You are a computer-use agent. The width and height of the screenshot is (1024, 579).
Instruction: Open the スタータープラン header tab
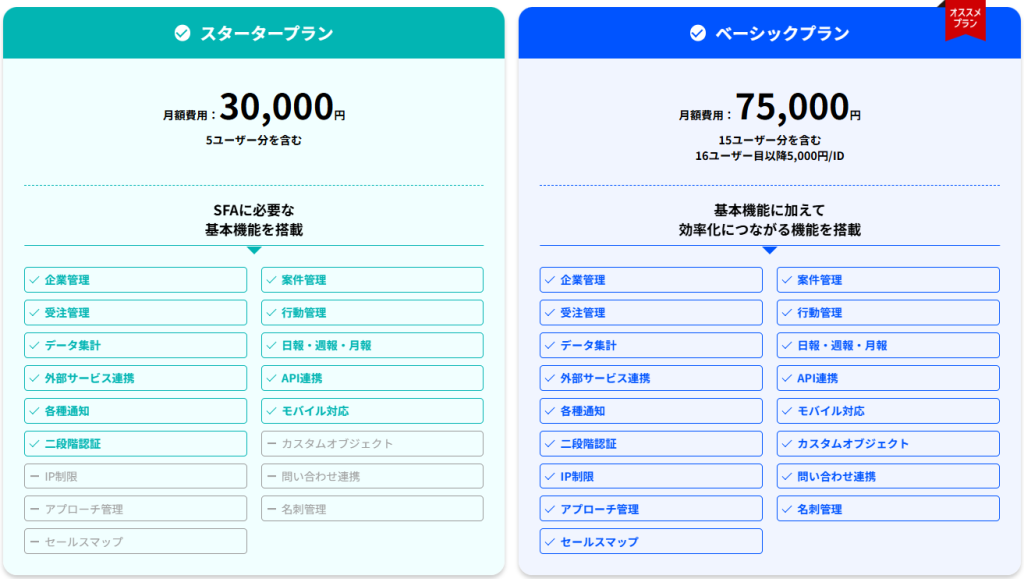tap(254, 33)
